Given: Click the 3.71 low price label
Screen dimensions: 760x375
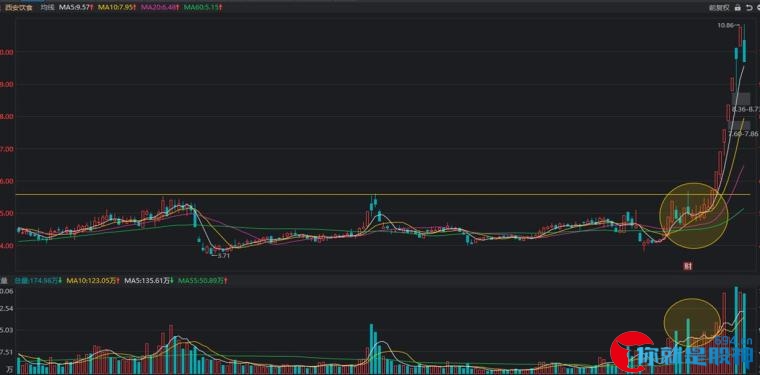Looking at the screenshot, I should click(x=222, y=255).
